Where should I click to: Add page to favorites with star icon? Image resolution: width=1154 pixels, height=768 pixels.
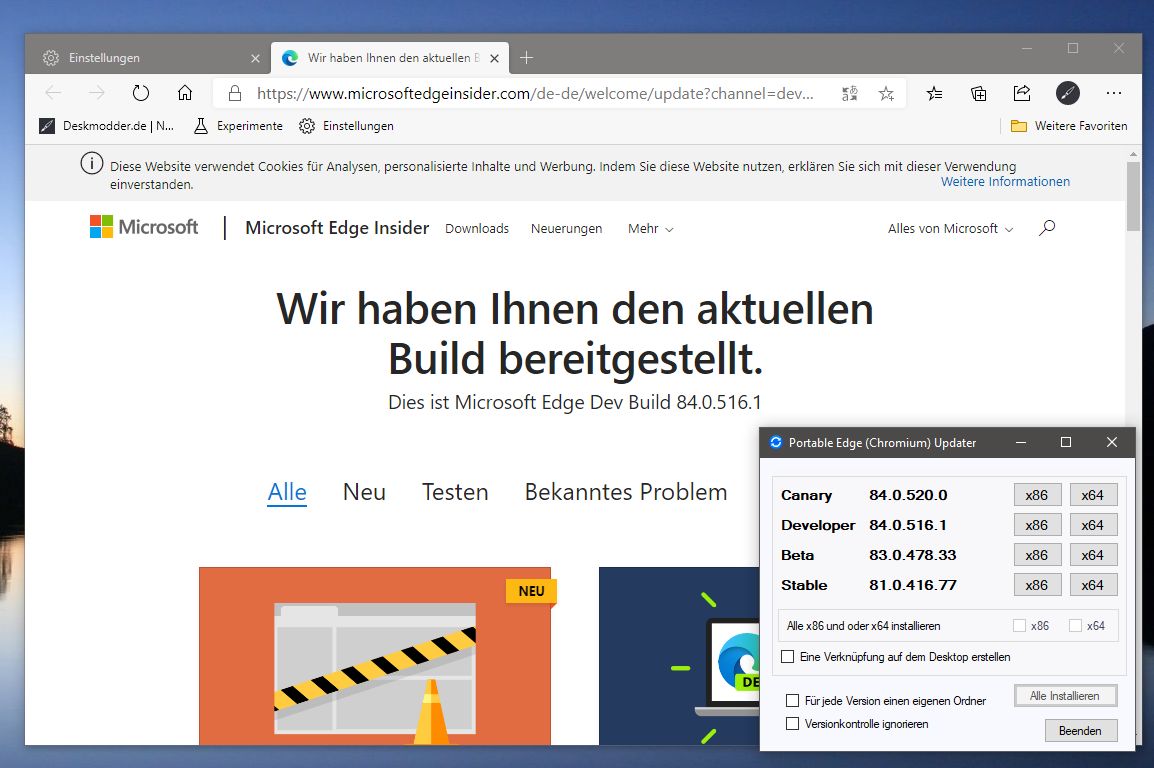886,93
